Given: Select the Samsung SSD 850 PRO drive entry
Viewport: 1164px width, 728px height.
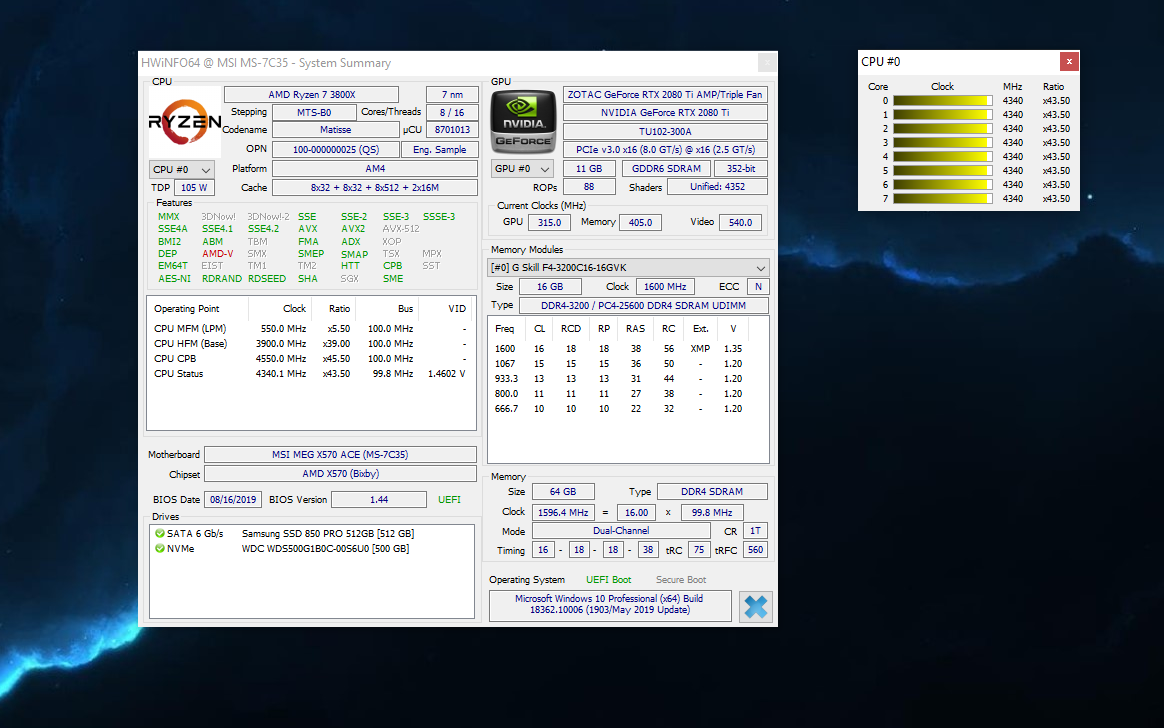Looking at the screenshot, I should [x=312, y=534].
